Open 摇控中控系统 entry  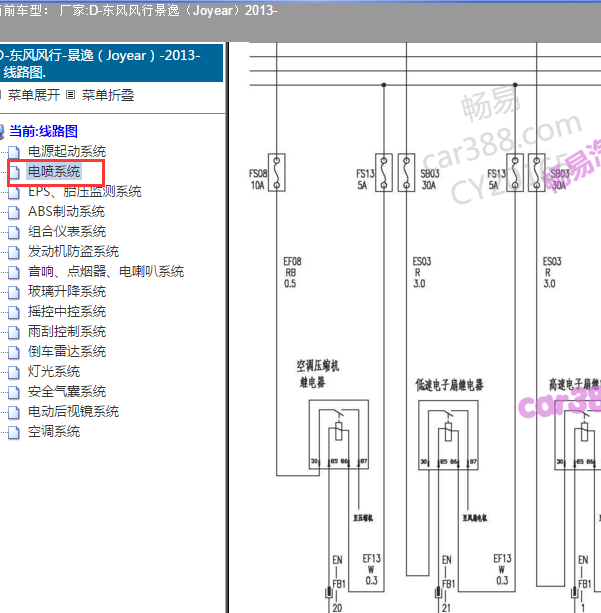click(x=67, y=312)
